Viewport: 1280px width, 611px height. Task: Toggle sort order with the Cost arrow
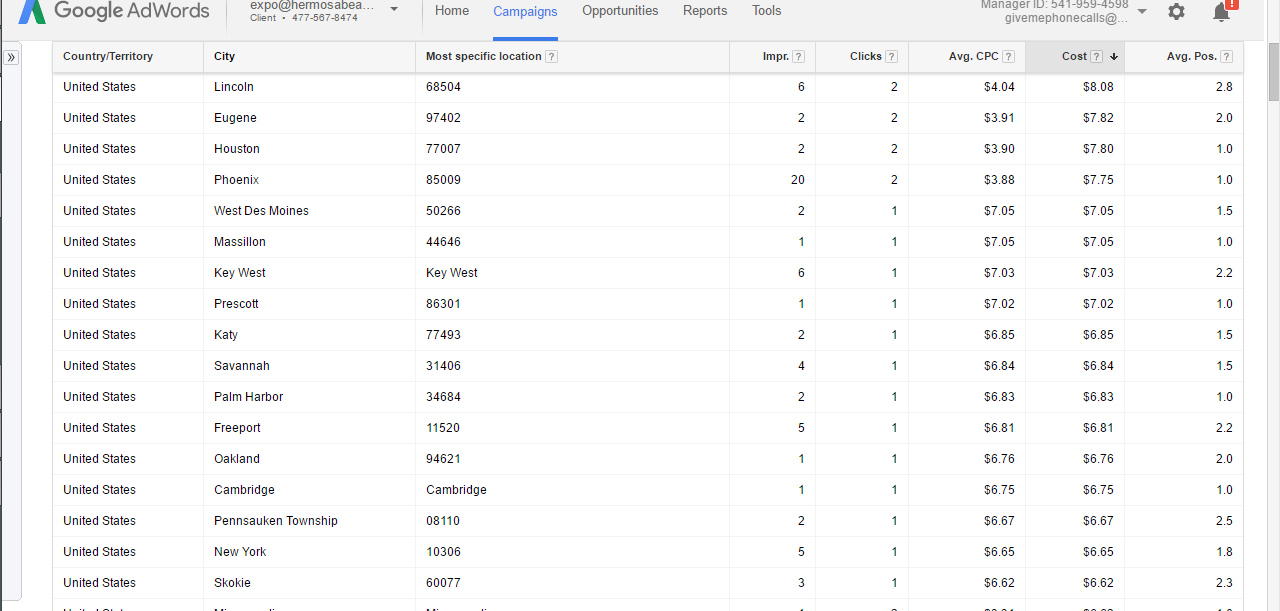(x=1114, y=57)
